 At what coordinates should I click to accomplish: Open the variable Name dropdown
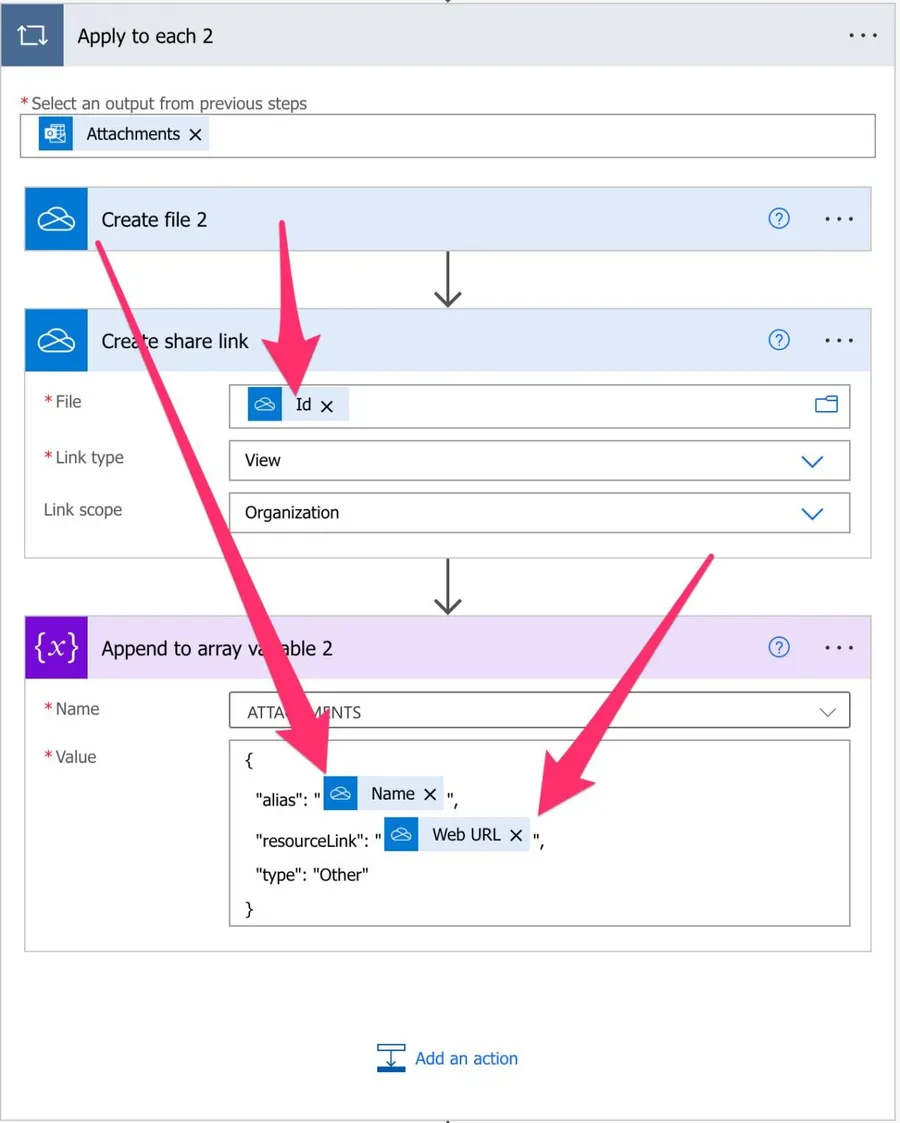[x=827, y=712]
